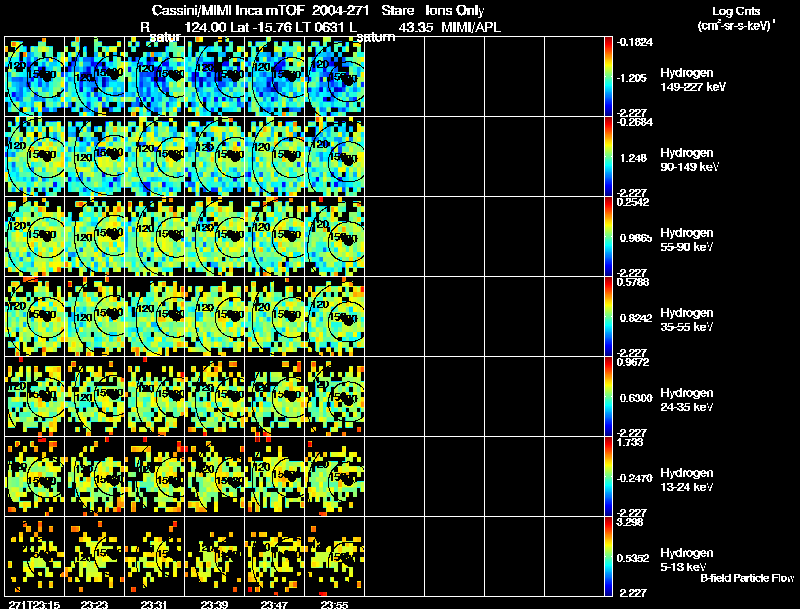Click the '23:23' time label
Image resolution: width=800 pixels, height=609 pixels.
pyautogui.click(x=94, y=605)
